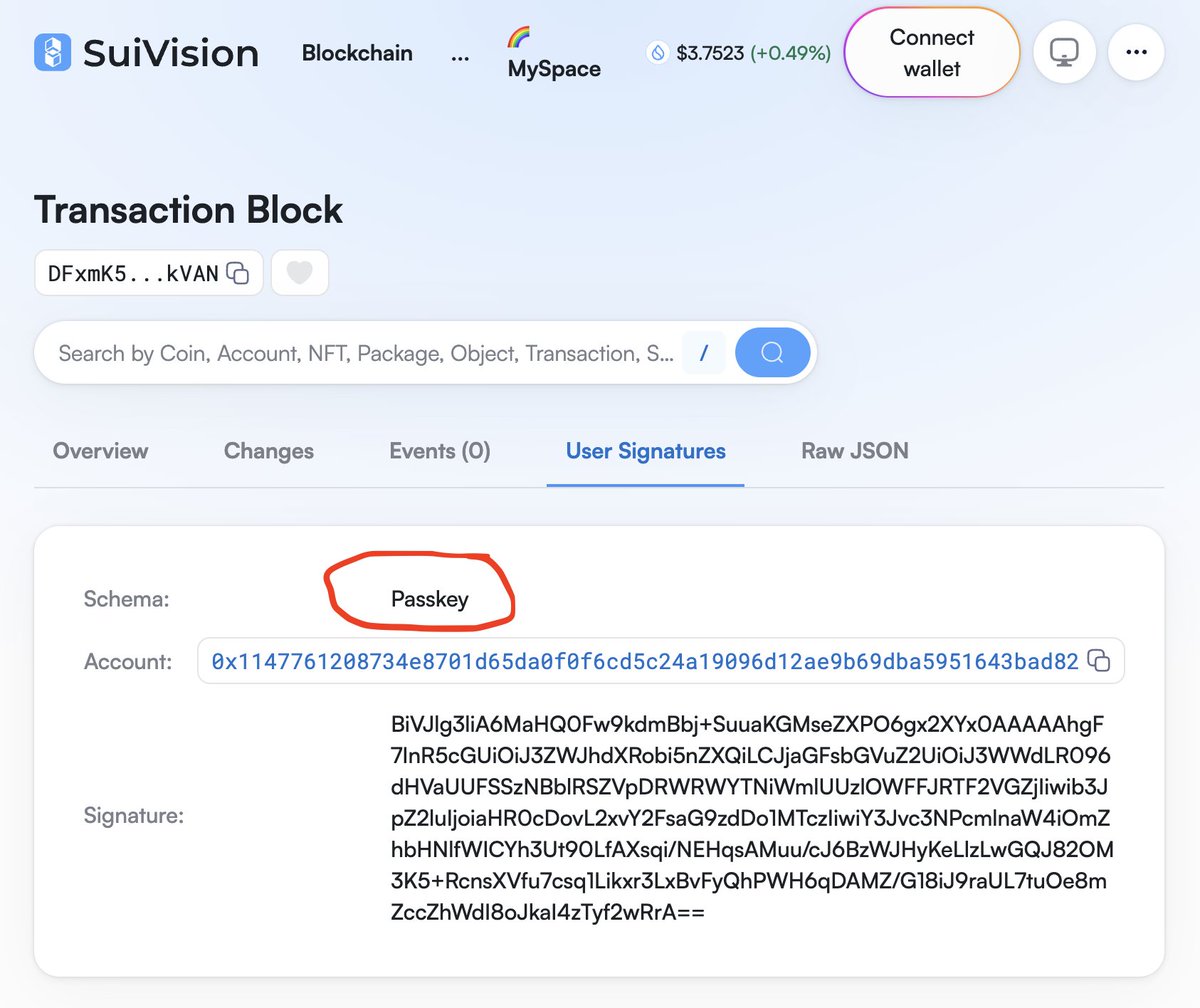Click the blue search magnifier button
Viewport: 1200px width, 1008px height.
(x=772, y=353)
